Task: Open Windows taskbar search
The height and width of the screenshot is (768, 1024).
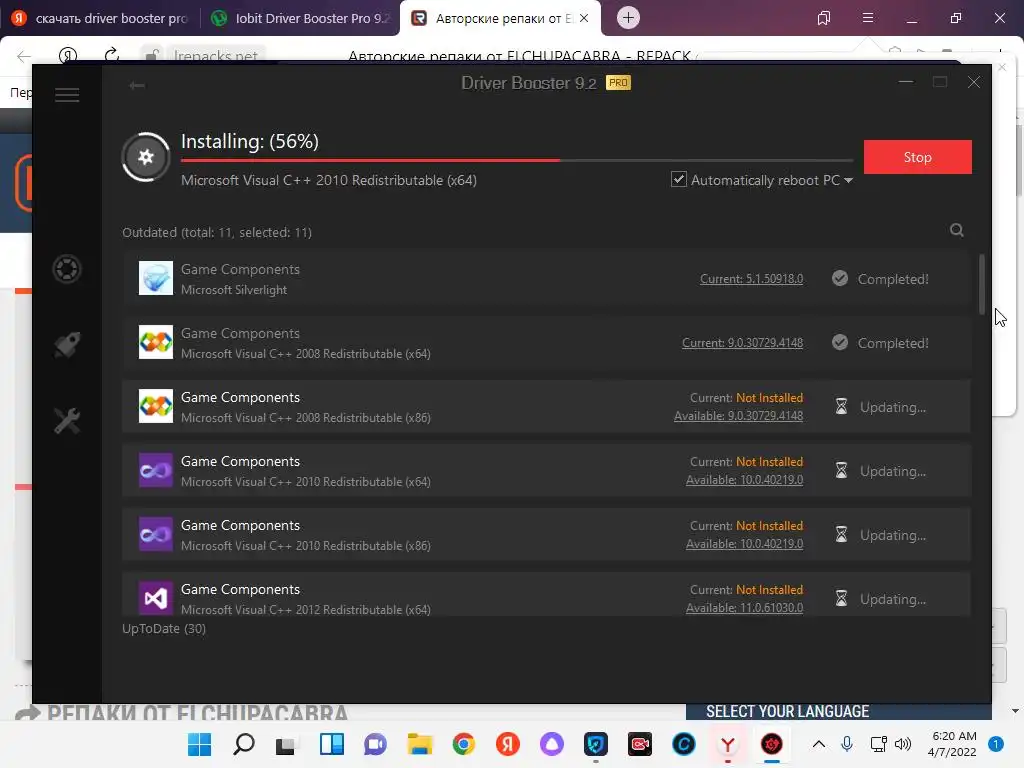Action: (x=244, y=744)
